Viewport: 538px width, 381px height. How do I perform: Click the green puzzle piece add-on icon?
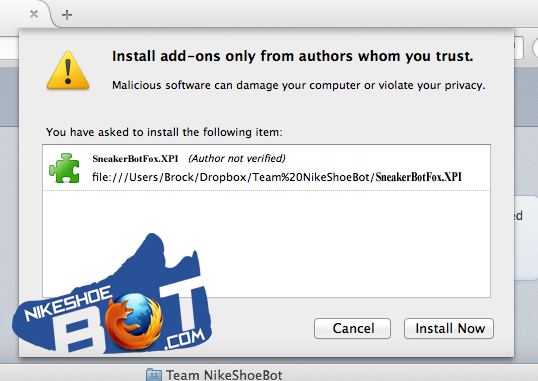64,168
